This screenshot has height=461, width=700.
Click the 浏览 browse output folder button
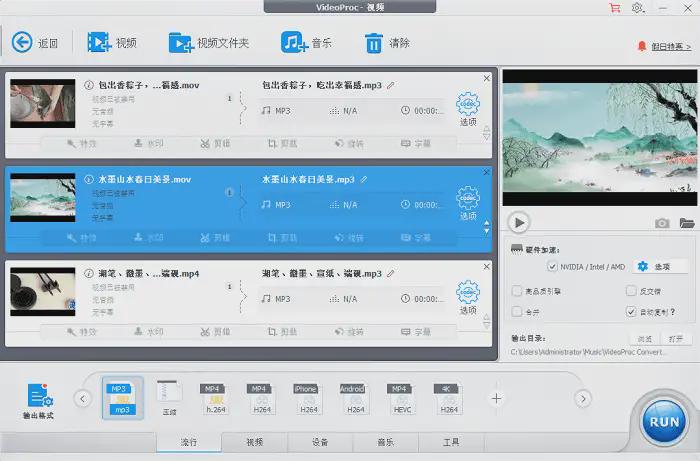click(x=646, y=338)
